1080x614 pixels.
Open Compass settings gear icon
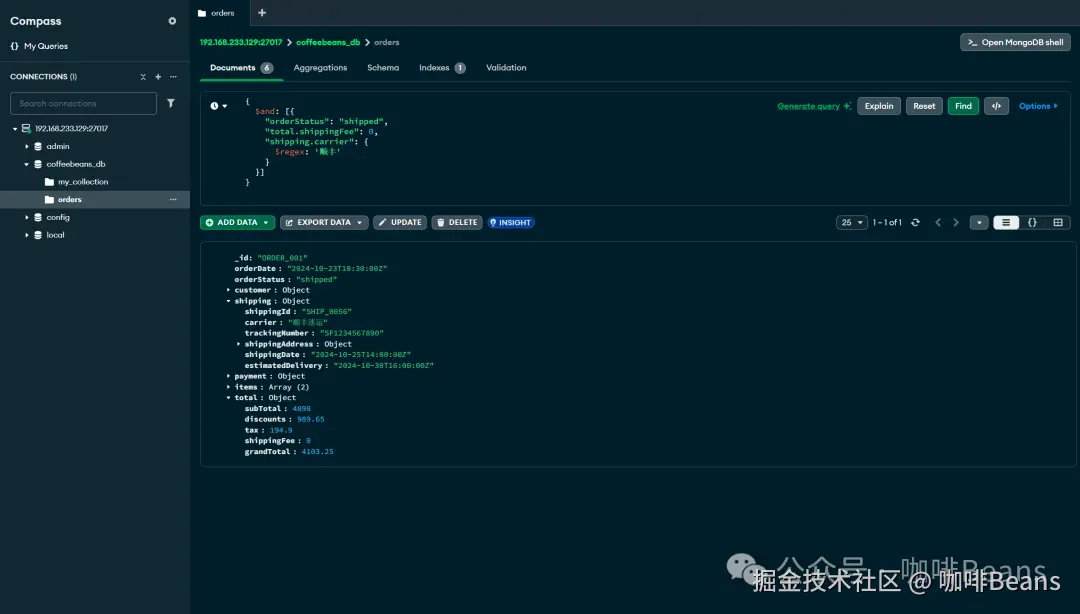point(172,21)
